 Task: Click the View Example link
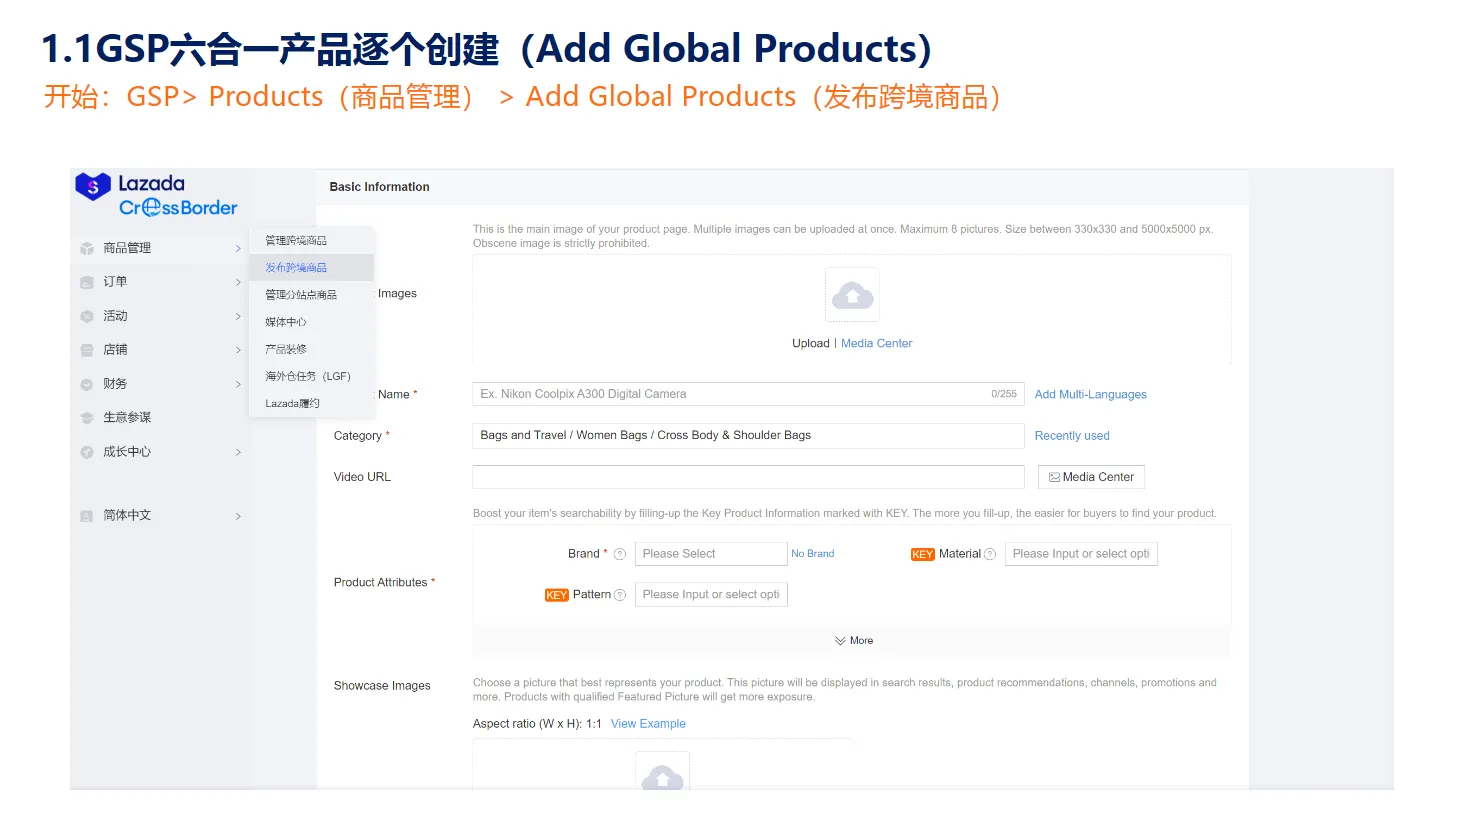point(648,724)
